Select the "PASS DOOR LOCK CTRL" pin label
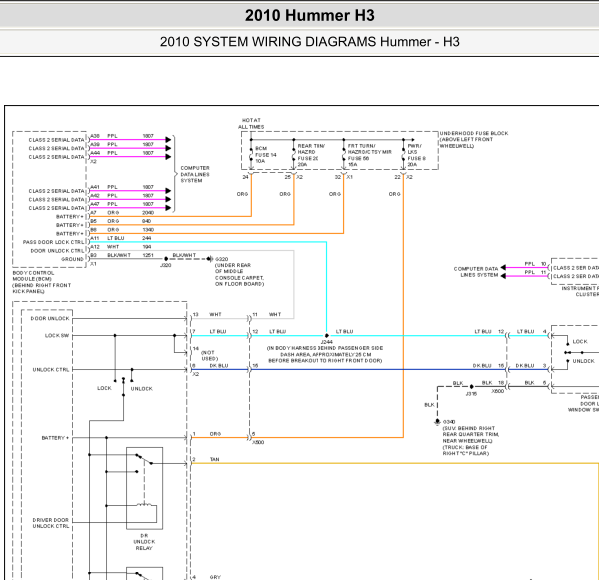The height and width of the screenshot is (580, 599). (53, 242)
